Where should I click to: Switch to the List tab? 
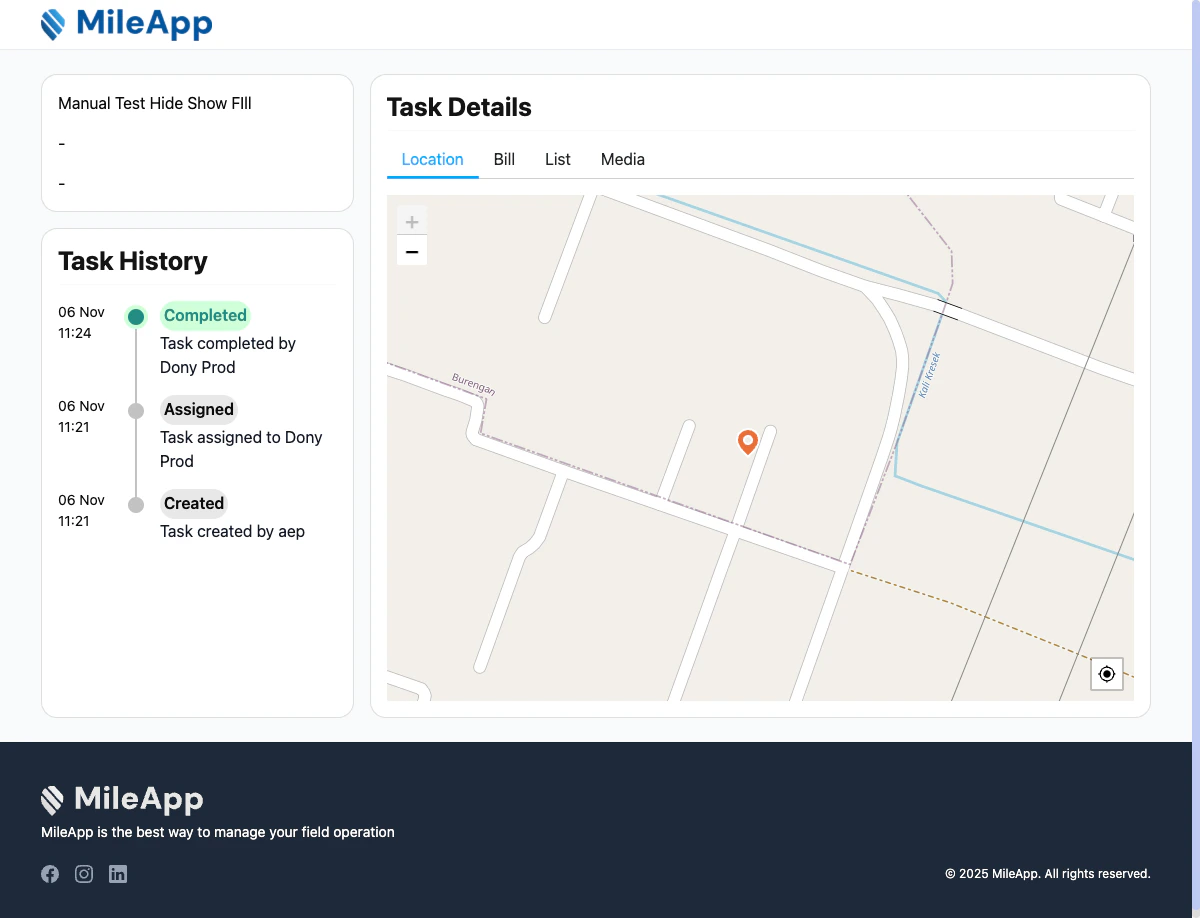[x=557, y=159]
